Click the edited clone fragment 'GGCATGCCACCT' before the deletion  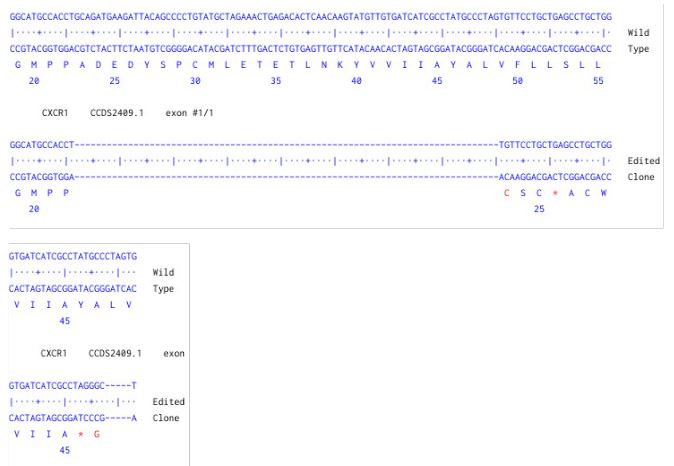[x=42, y=145]
